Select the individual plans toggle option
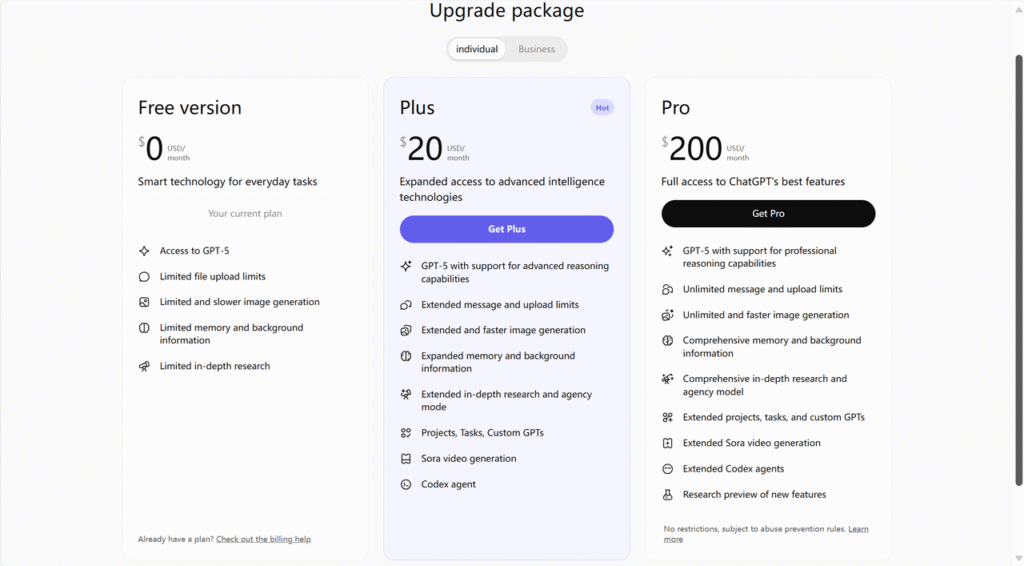Image resolution: width=1024 pixels, height=566 pixels. click(x=477, y=49)
